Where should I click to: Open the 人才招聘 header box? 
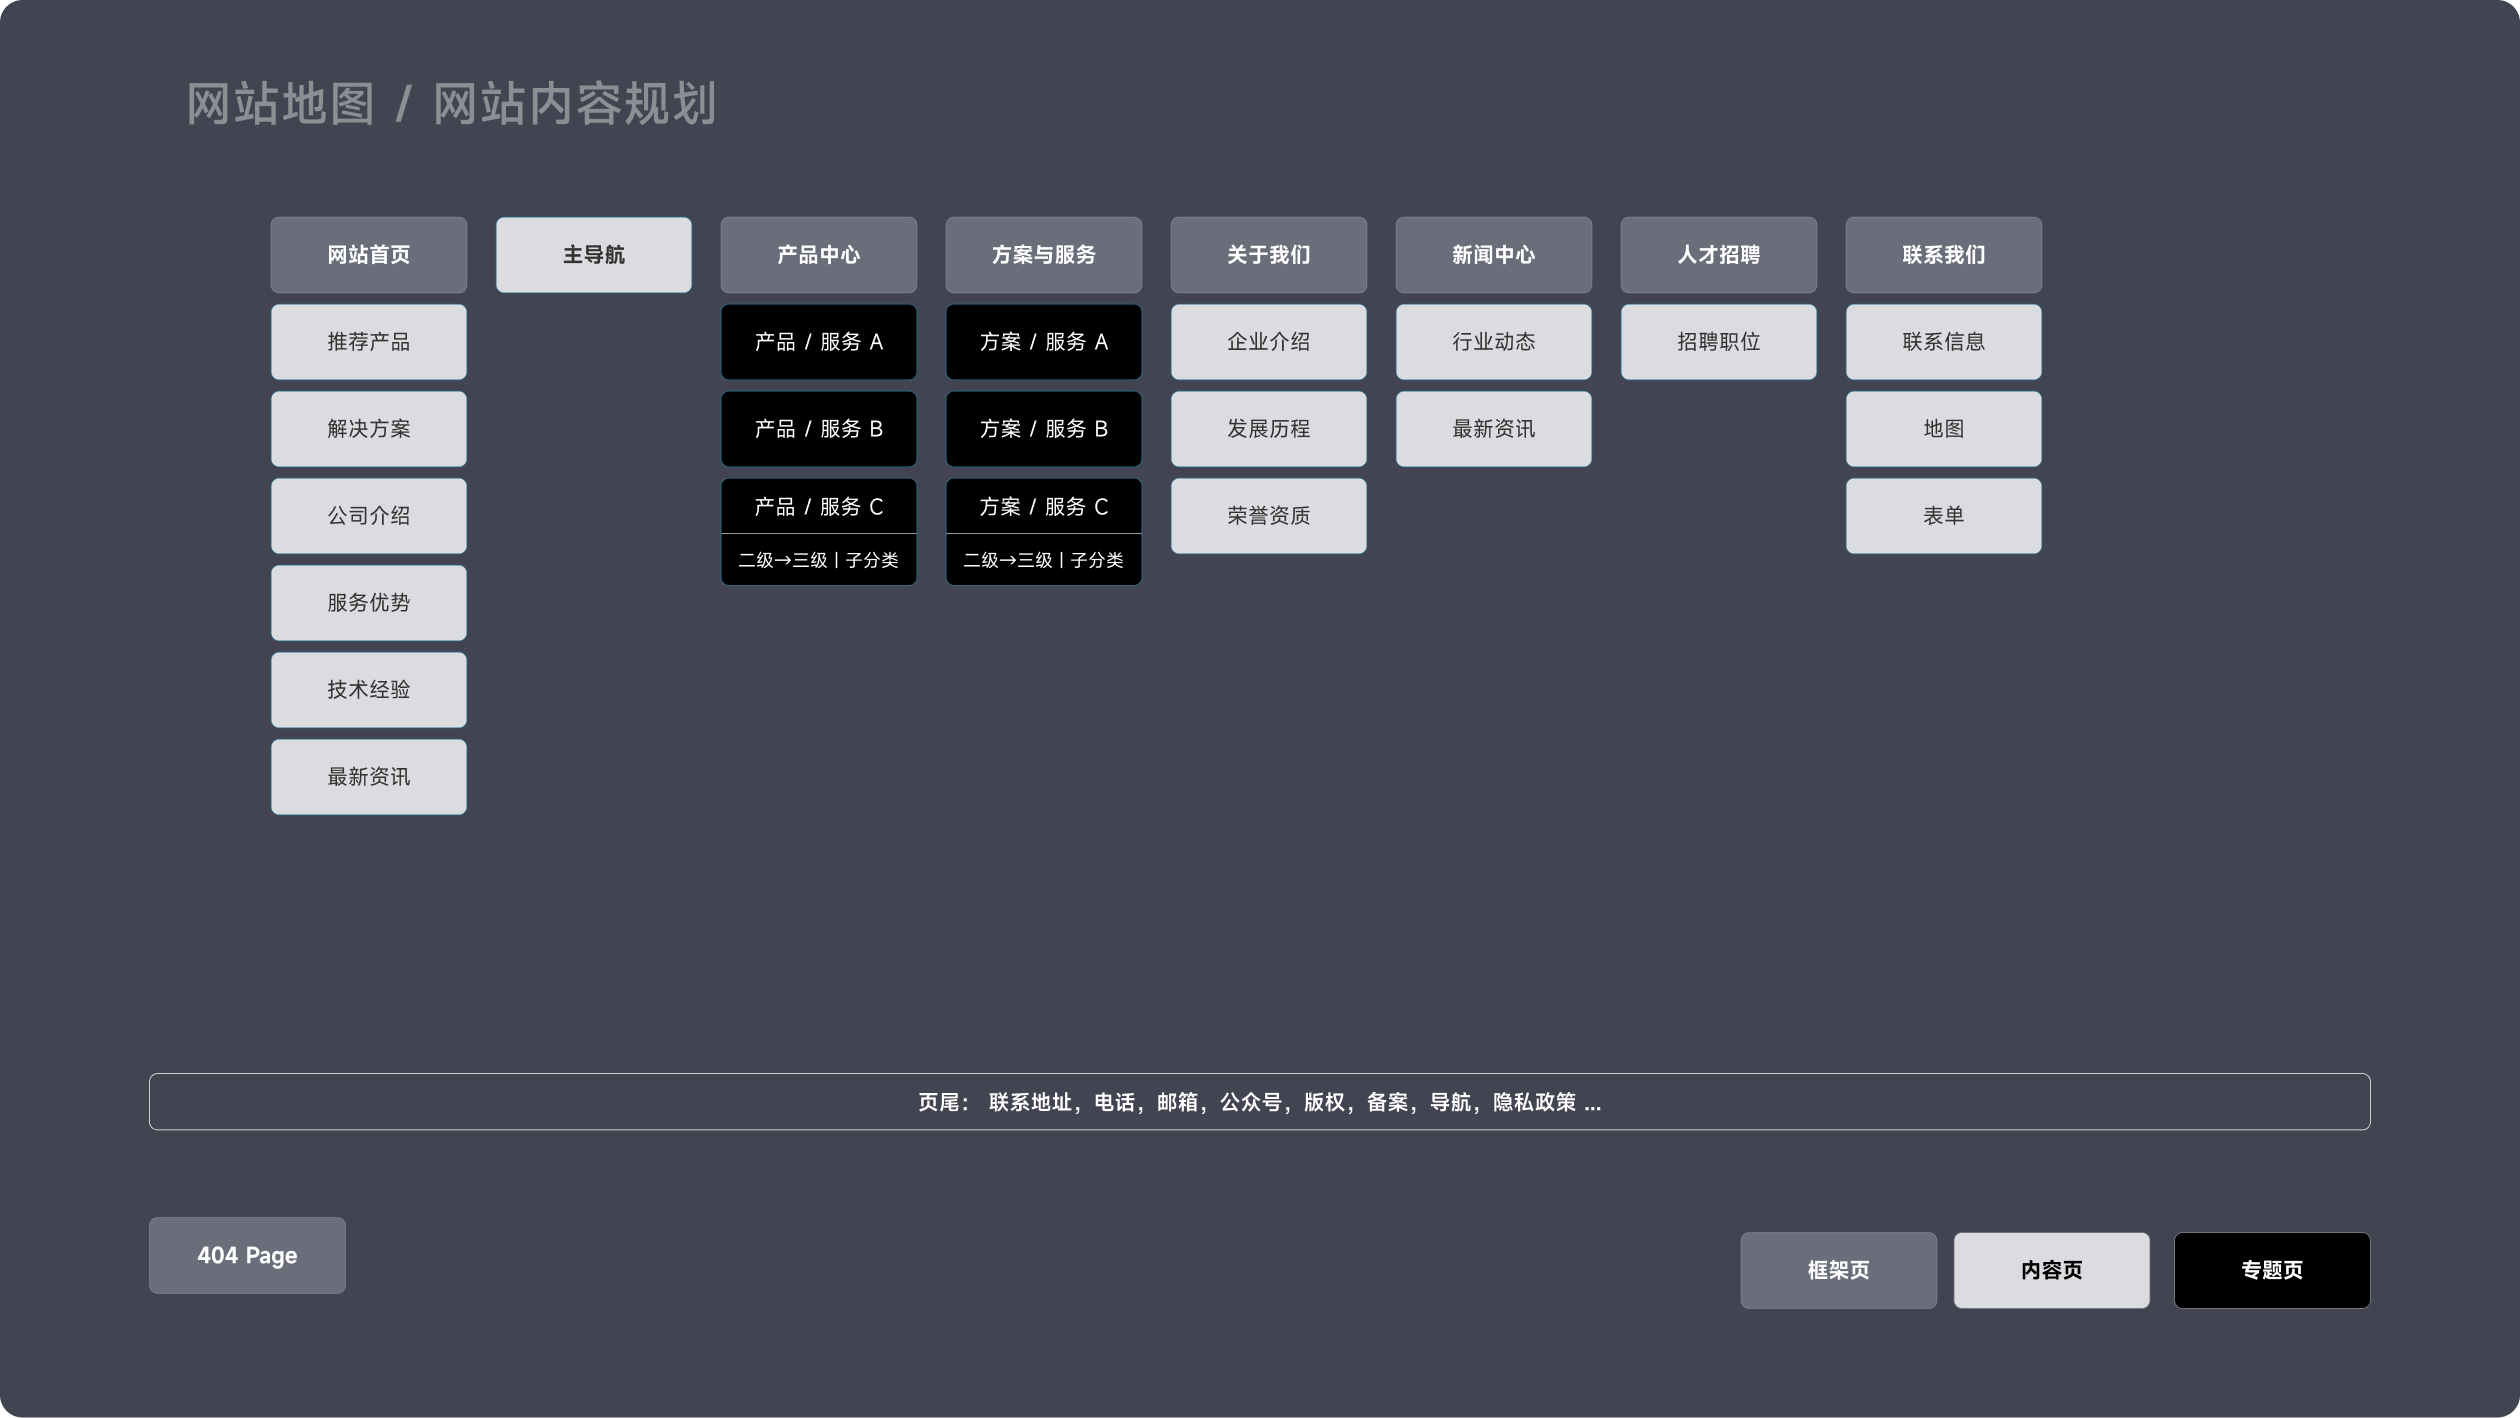tap(1718, 255)
